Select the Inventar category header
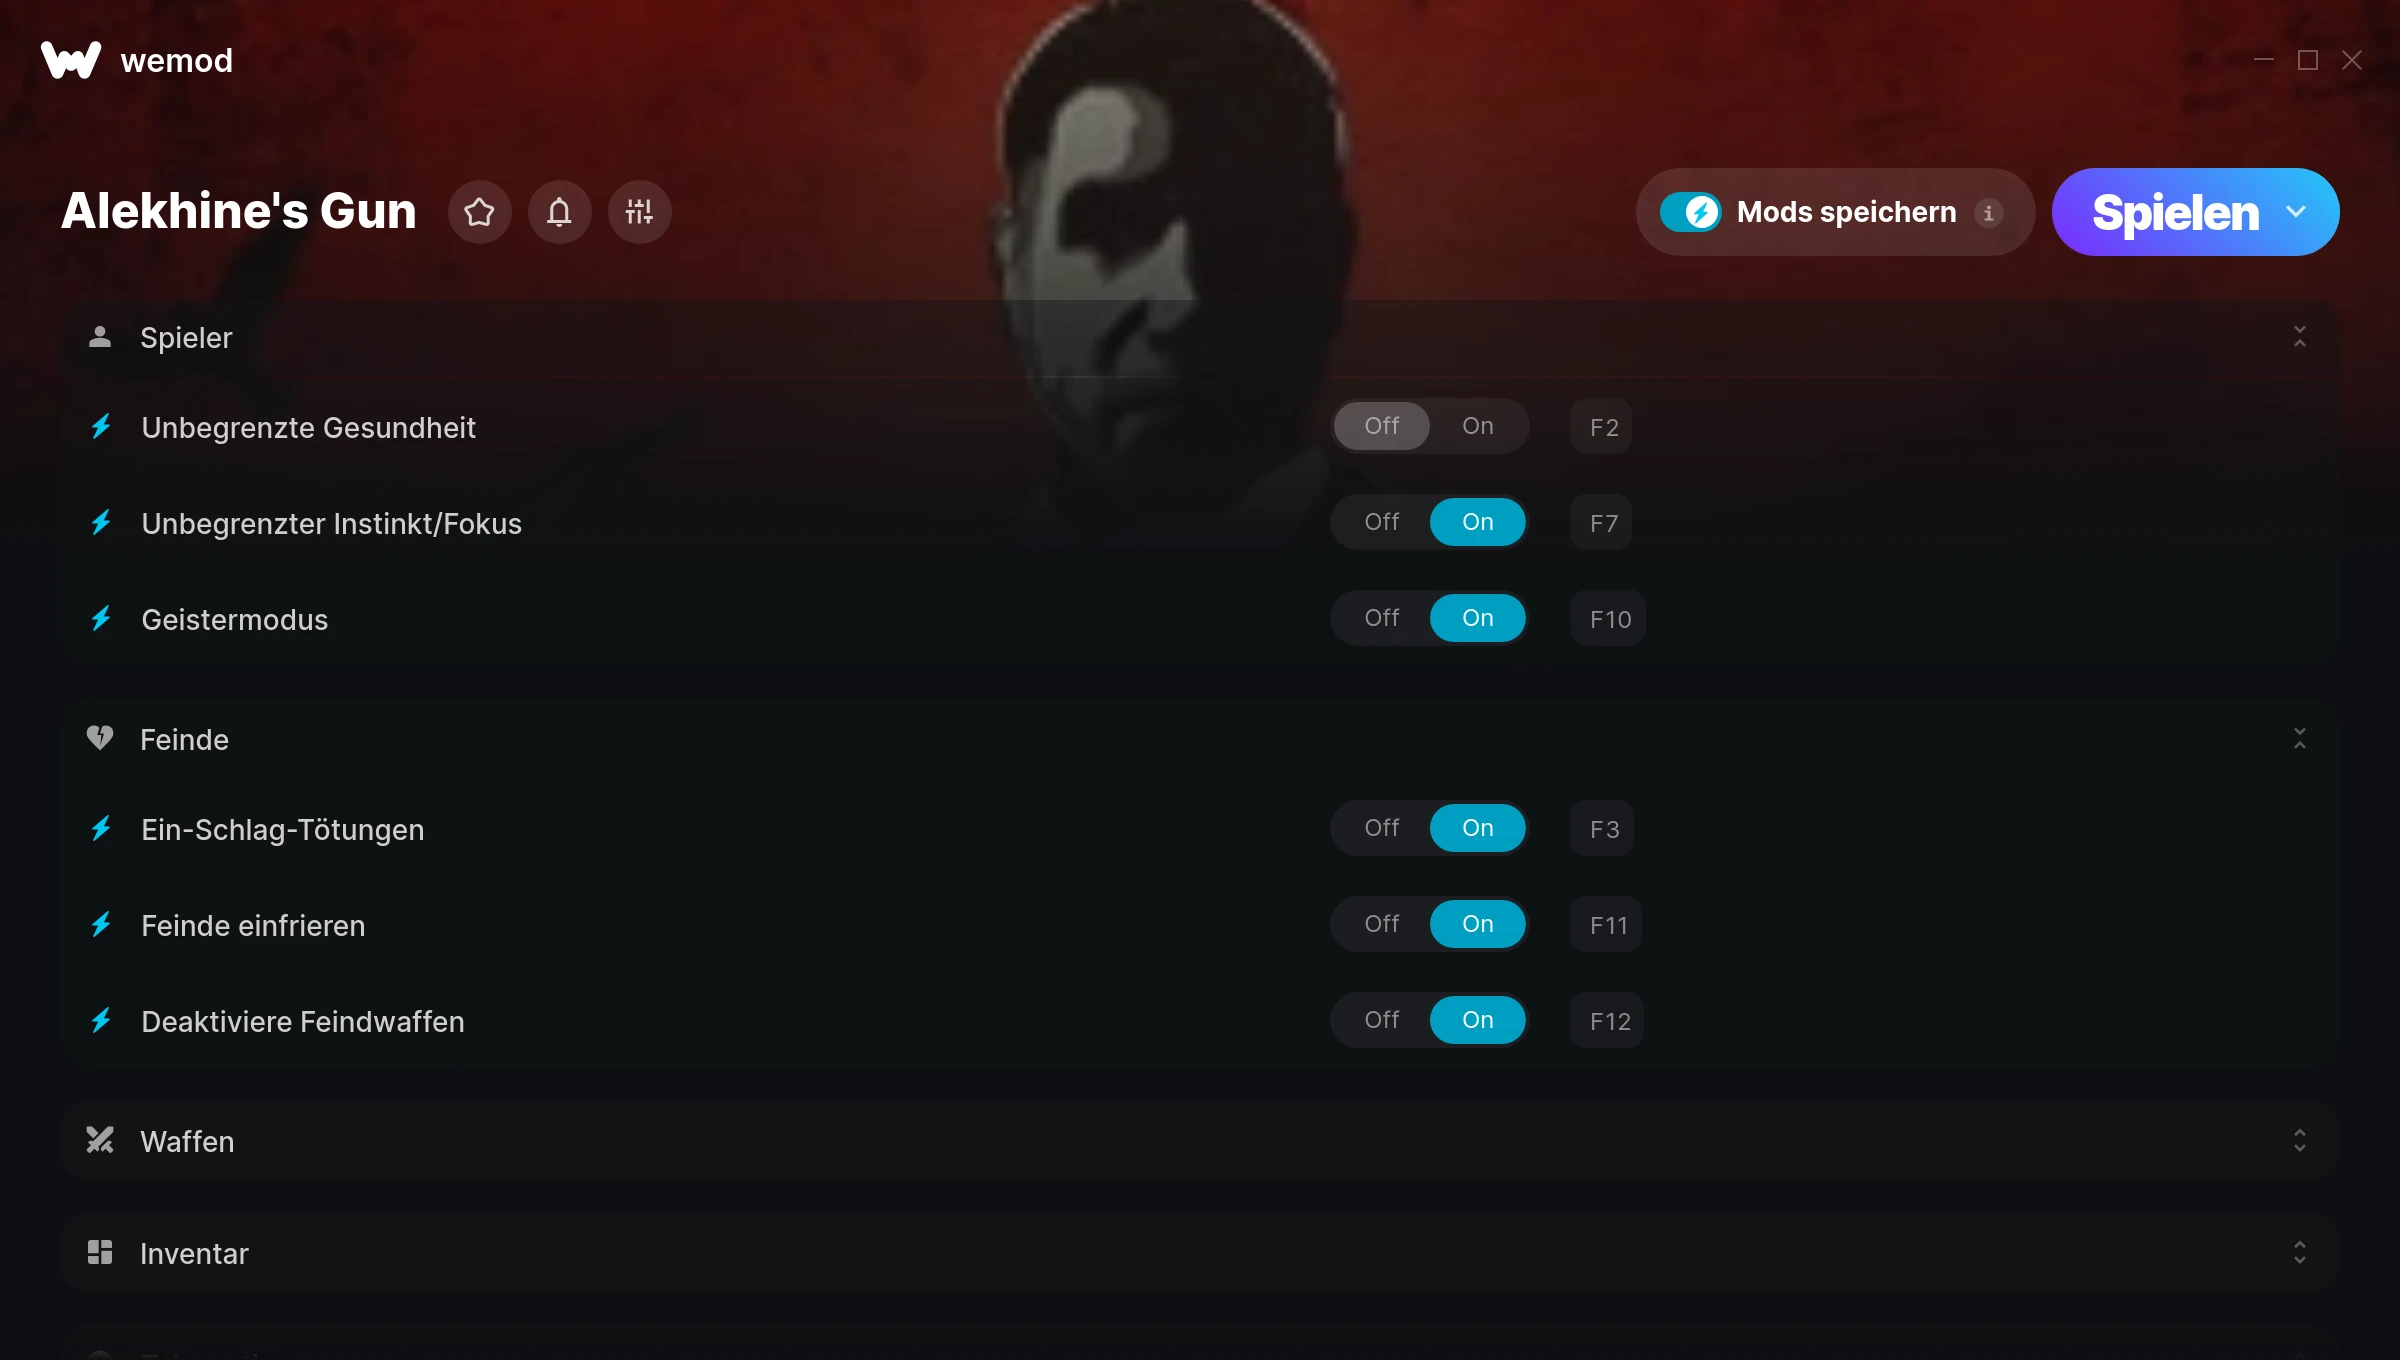 pyautogui.click(x=1200, y=1253)
